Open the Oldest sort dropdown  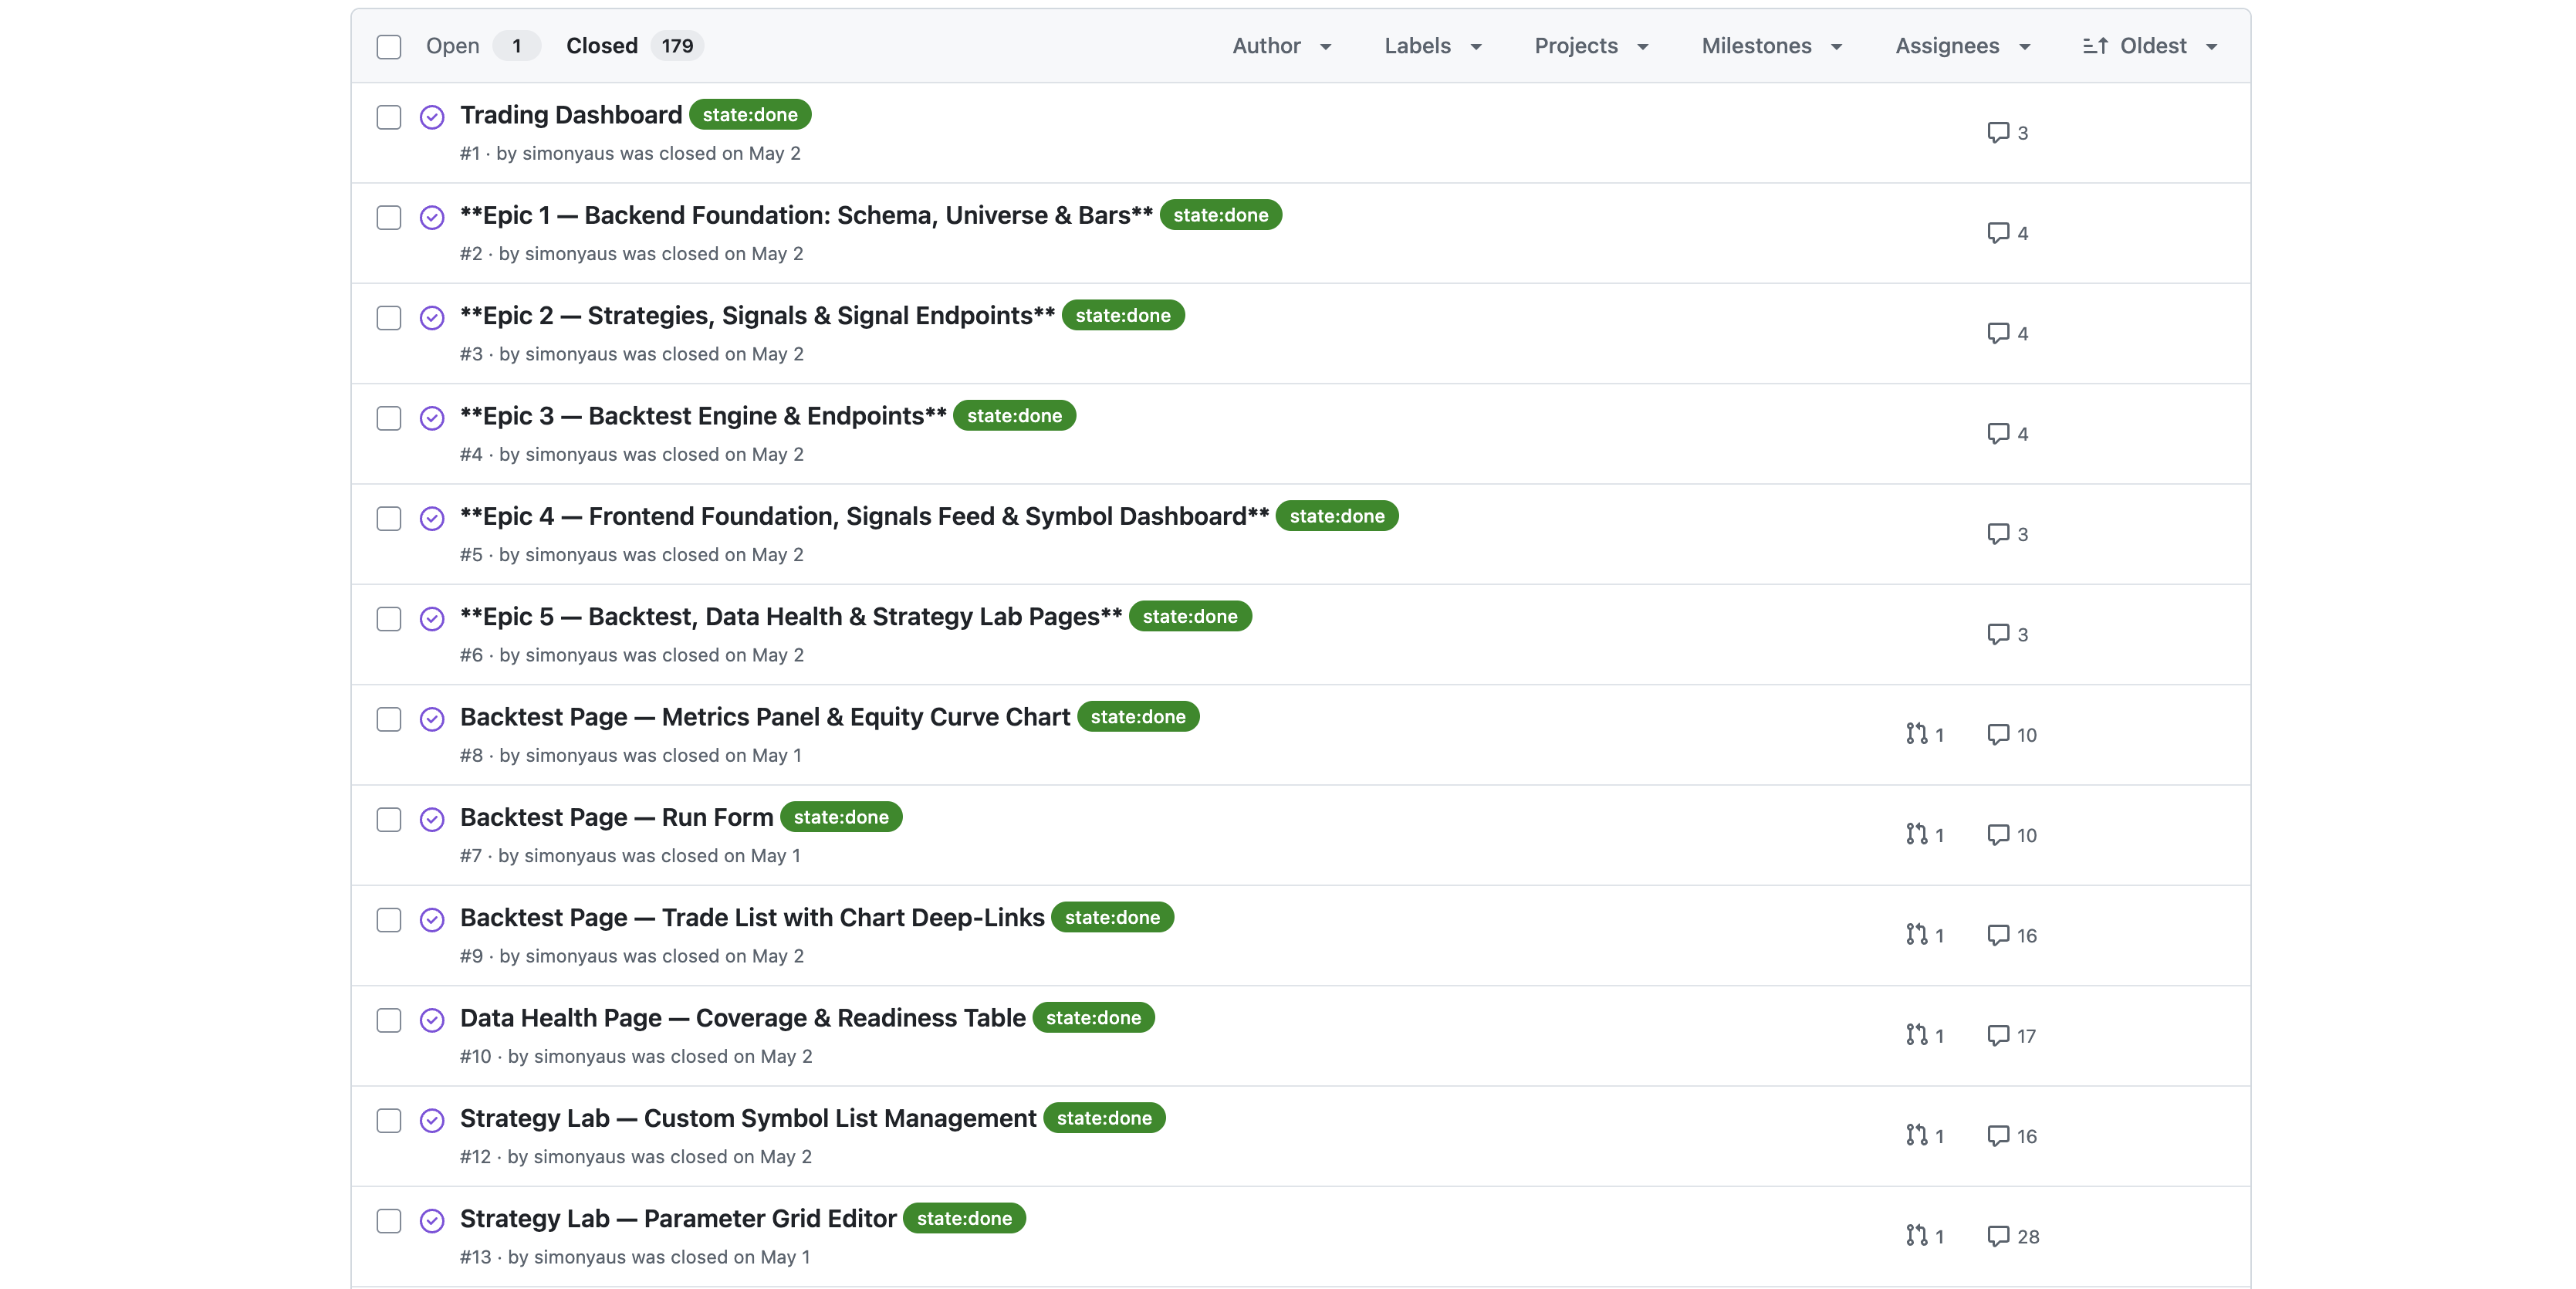point(2151,46)
